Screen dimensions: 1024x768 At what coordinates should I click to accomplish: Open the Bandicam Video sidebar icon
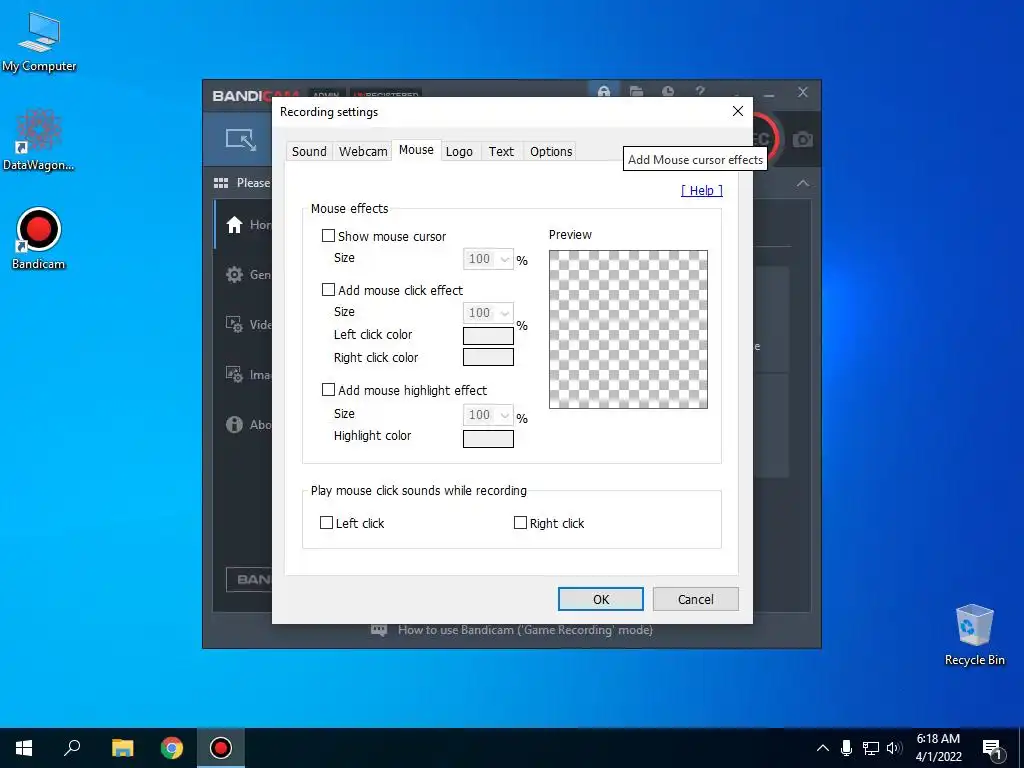[234, 324]
